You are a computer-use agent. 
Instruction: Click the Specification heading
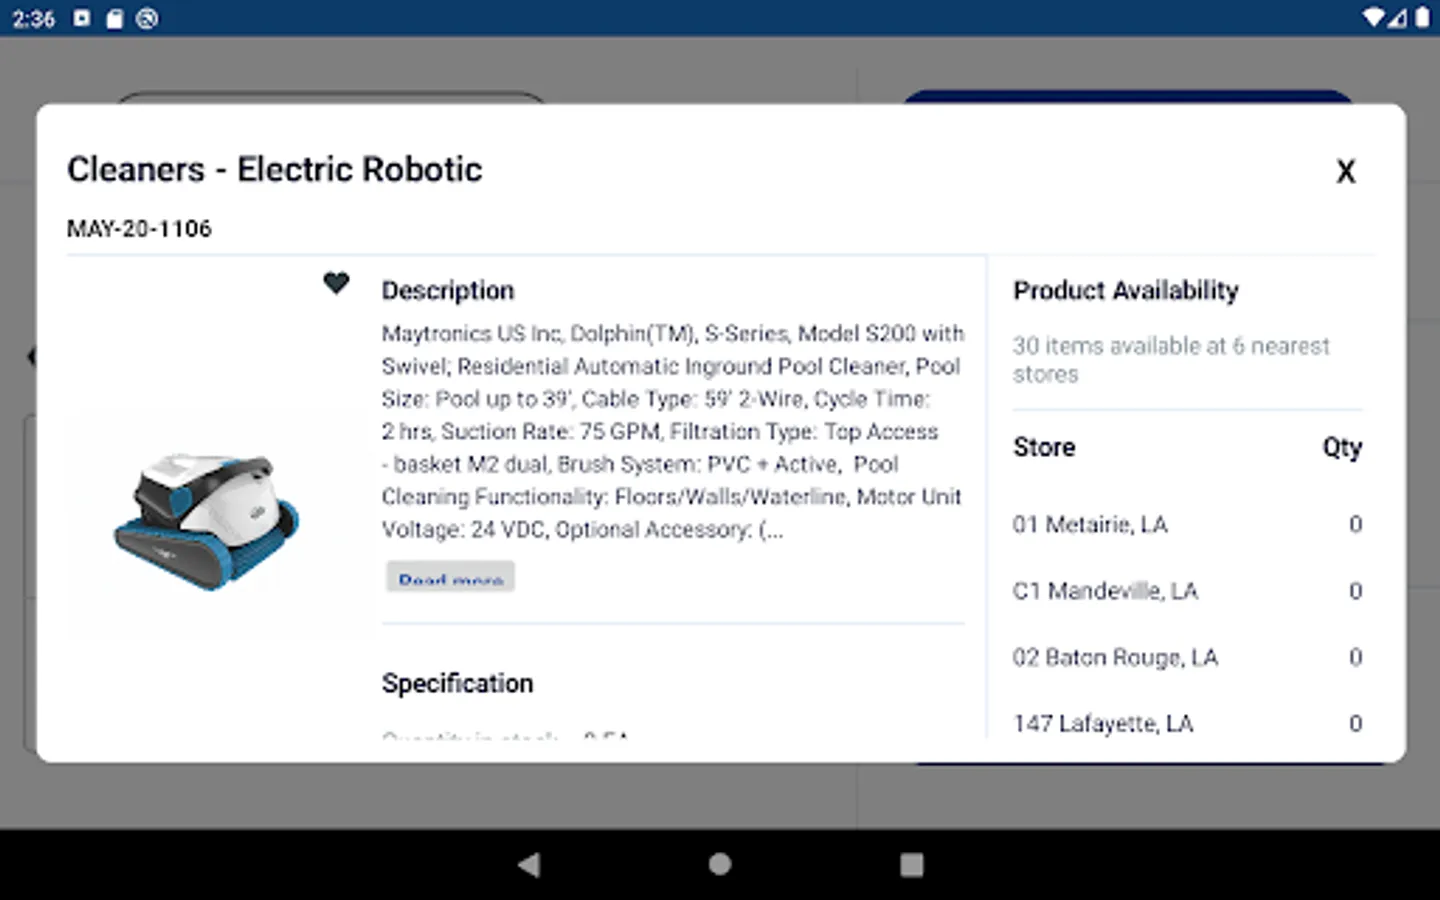click(x=457, y=684)
